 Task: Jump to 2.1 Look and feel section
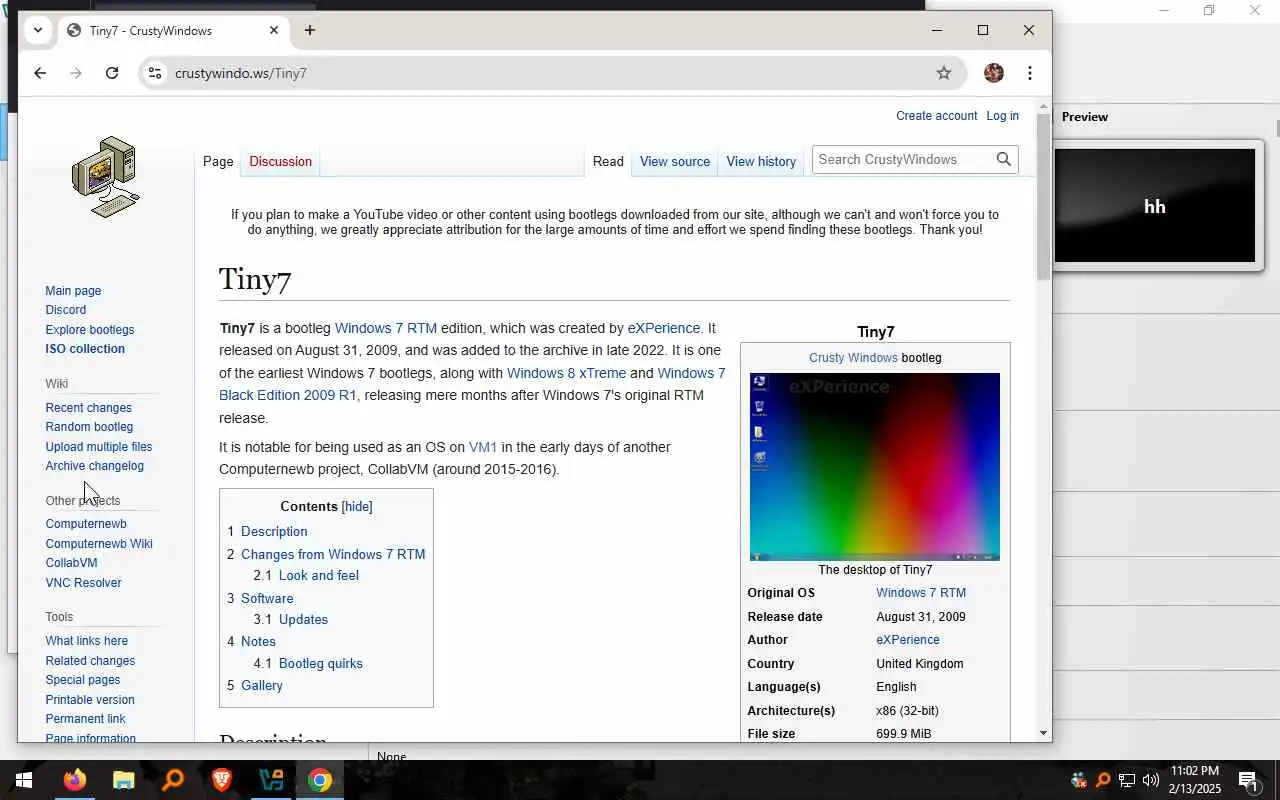(306, 576)
